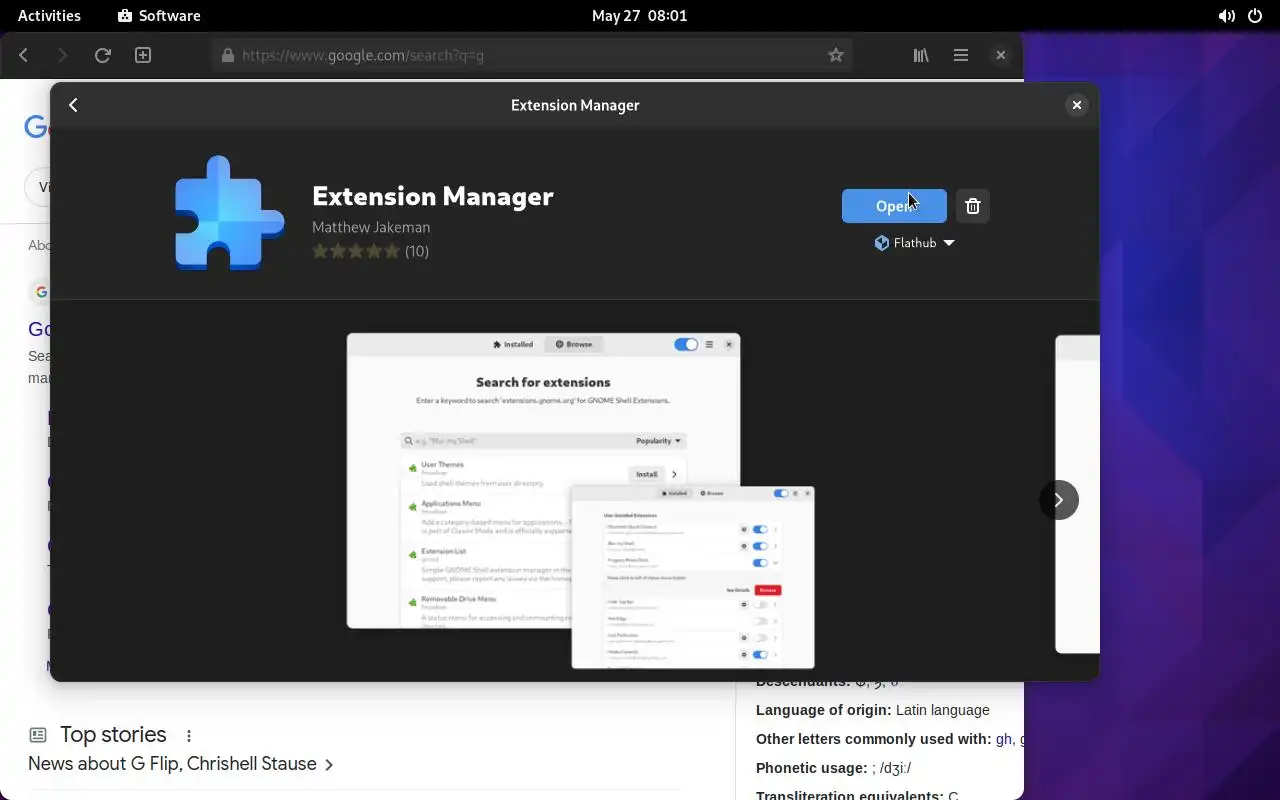Open the power menu icon in the top bar
The image size is (1280, 800).
pos(1255,16)
